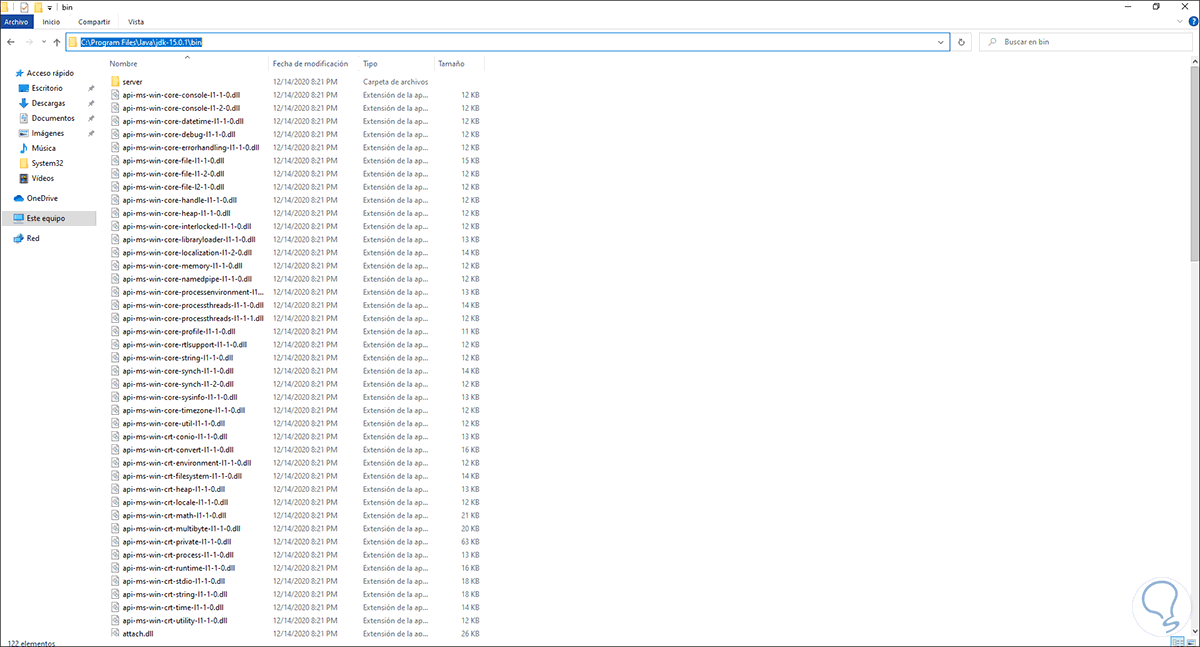The image size is (1200, 647).
Task: Expand the ribbon with the chevron
Action: 1178,21
